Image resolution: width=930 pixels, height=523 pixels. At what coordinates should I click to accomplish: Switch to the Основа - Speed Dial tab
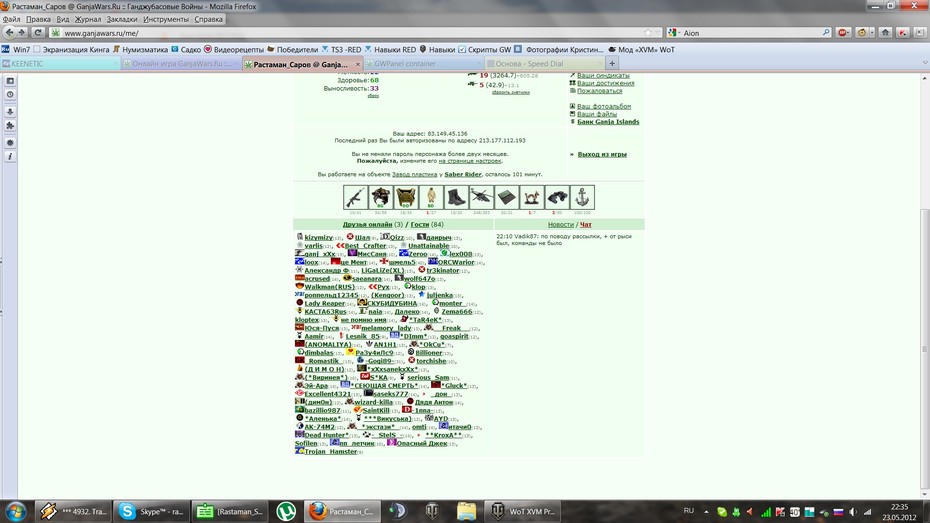[544, 63]
